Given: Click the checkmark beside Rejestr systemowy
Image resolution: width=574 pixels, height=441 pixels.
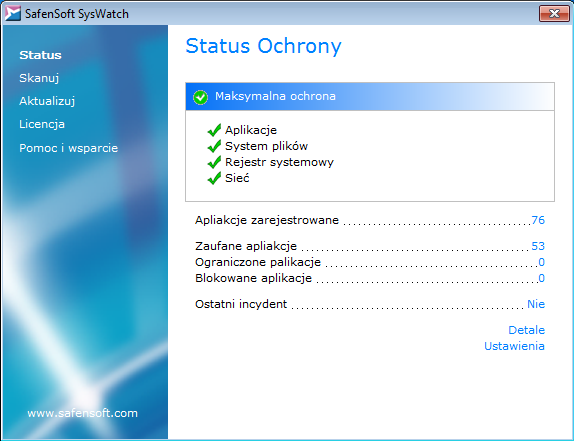Looking at the screenshot, I should 214,162.
